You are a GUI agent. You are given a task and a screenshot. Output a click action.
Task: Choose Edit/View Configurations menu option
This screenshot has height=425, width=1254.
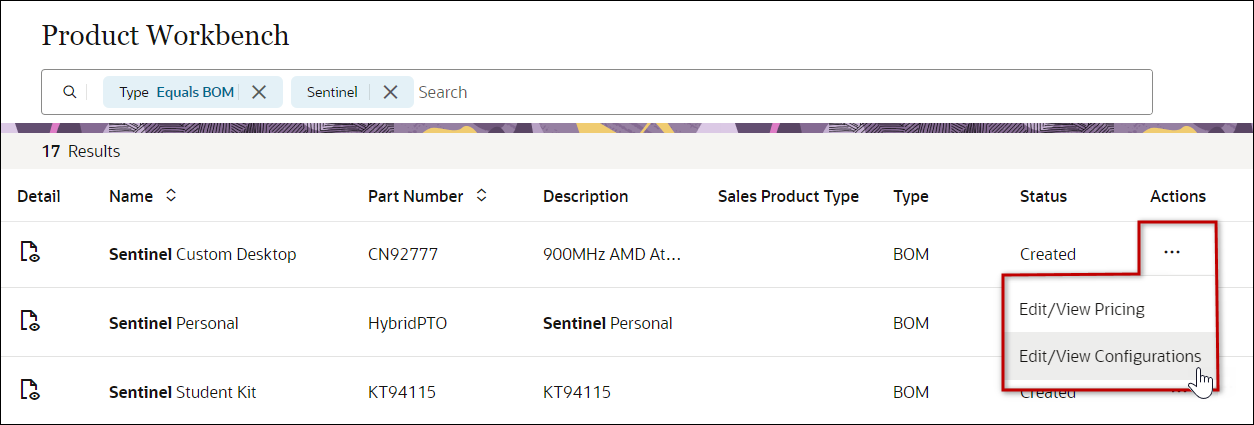point(1109,356)
